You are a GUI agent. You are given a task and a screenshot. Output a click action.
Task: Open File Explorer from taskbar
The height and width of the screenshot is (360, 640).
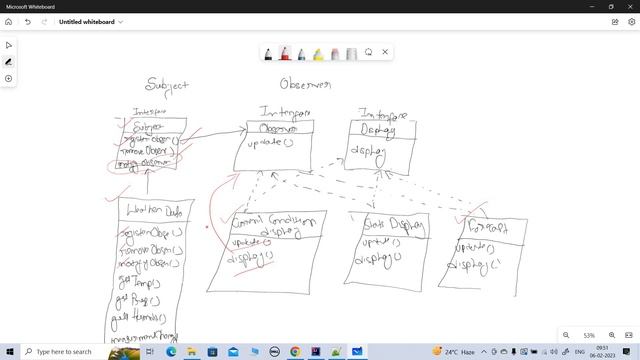point(191,351)
